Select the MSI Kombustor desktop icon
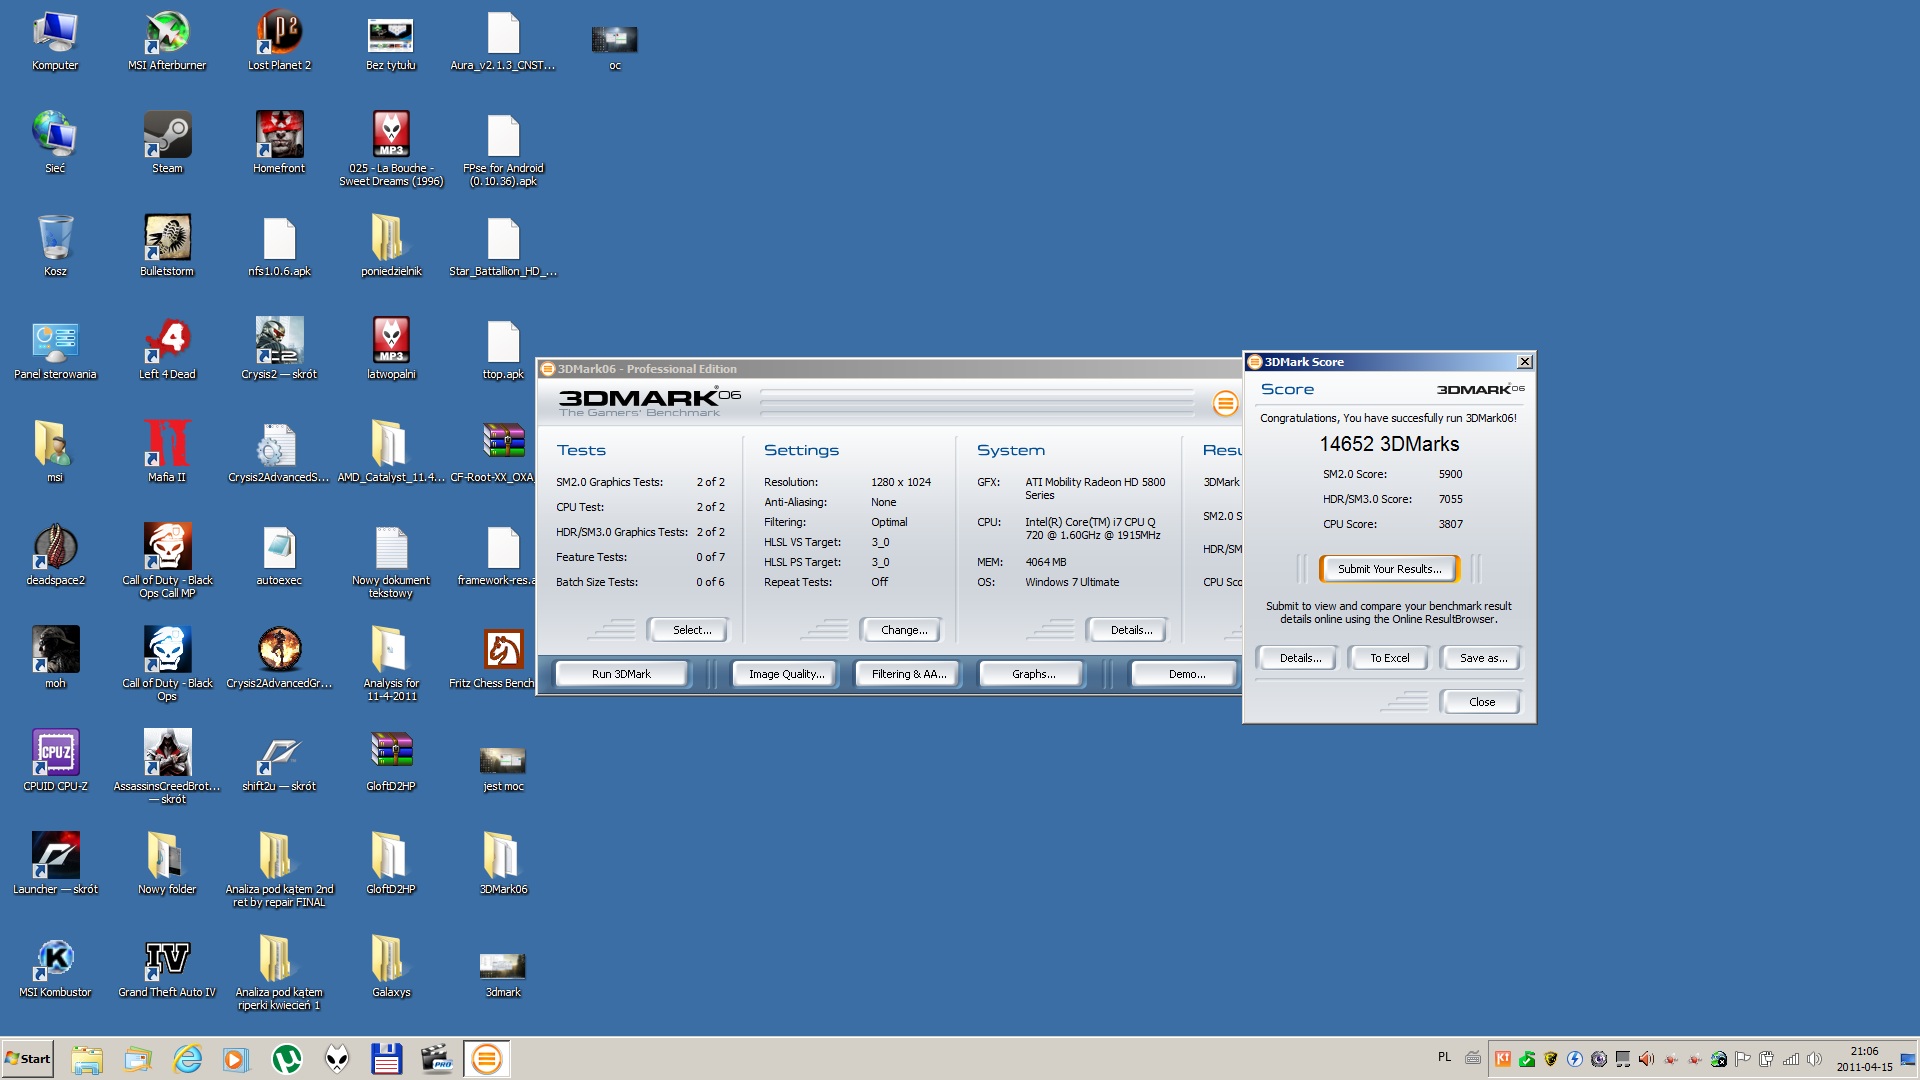 [55, 967]
